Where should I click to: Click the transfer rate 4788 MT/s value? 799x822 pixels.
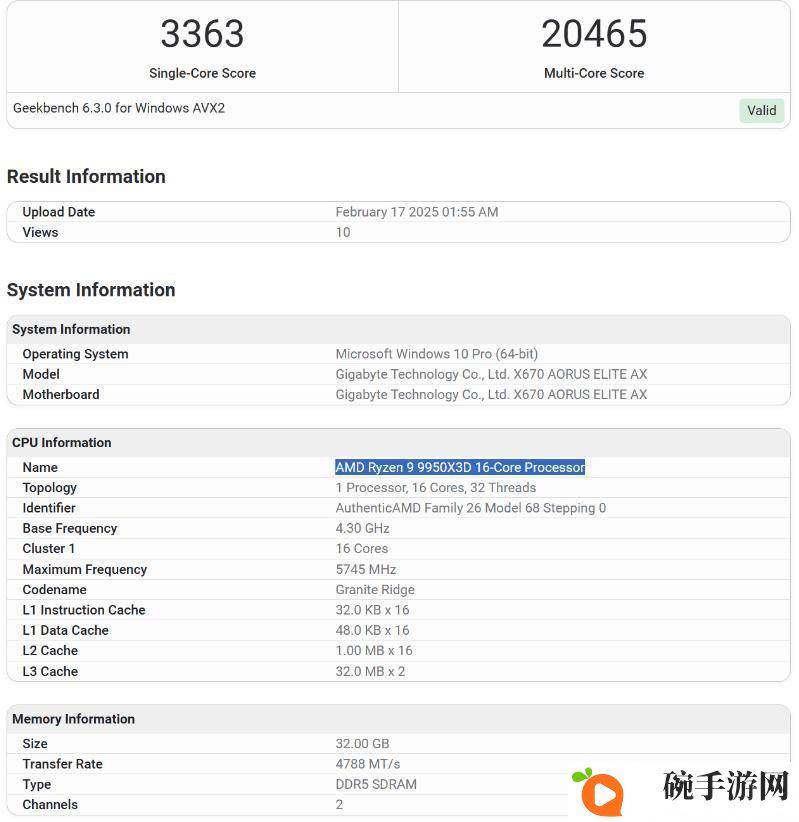[368, 764]
